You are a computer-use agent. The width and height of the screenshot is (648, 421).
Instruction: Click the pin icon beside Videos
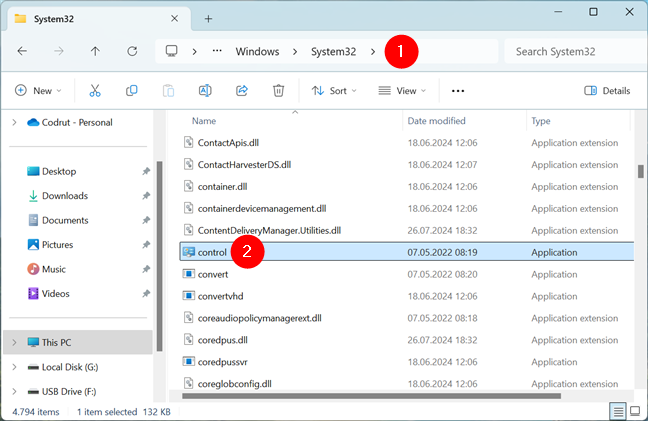pyautogui.click(x=146, y=293)
